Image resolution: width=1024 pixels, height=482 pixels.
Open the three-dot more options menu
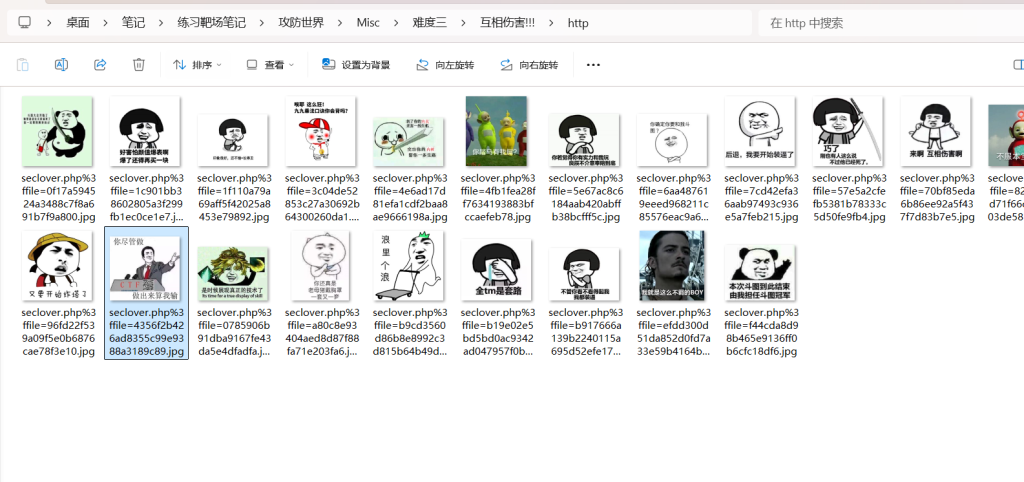(x=593, y=65)
